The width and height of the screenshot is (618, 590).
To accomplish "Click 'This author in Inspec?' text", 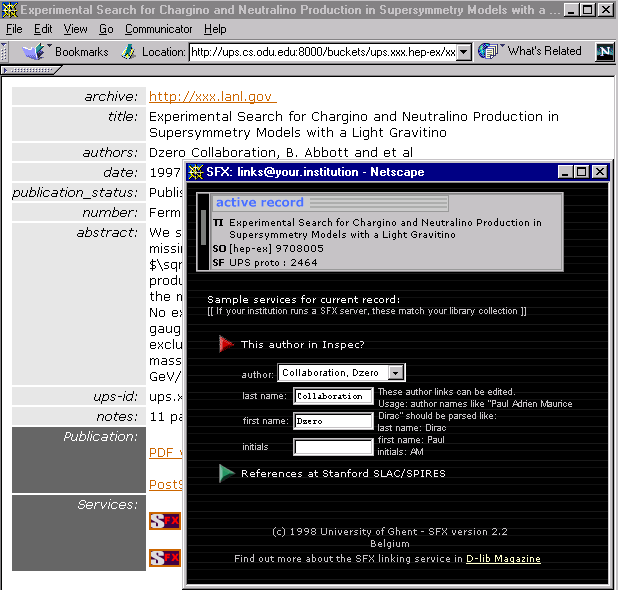I will (x=303, y=344).
